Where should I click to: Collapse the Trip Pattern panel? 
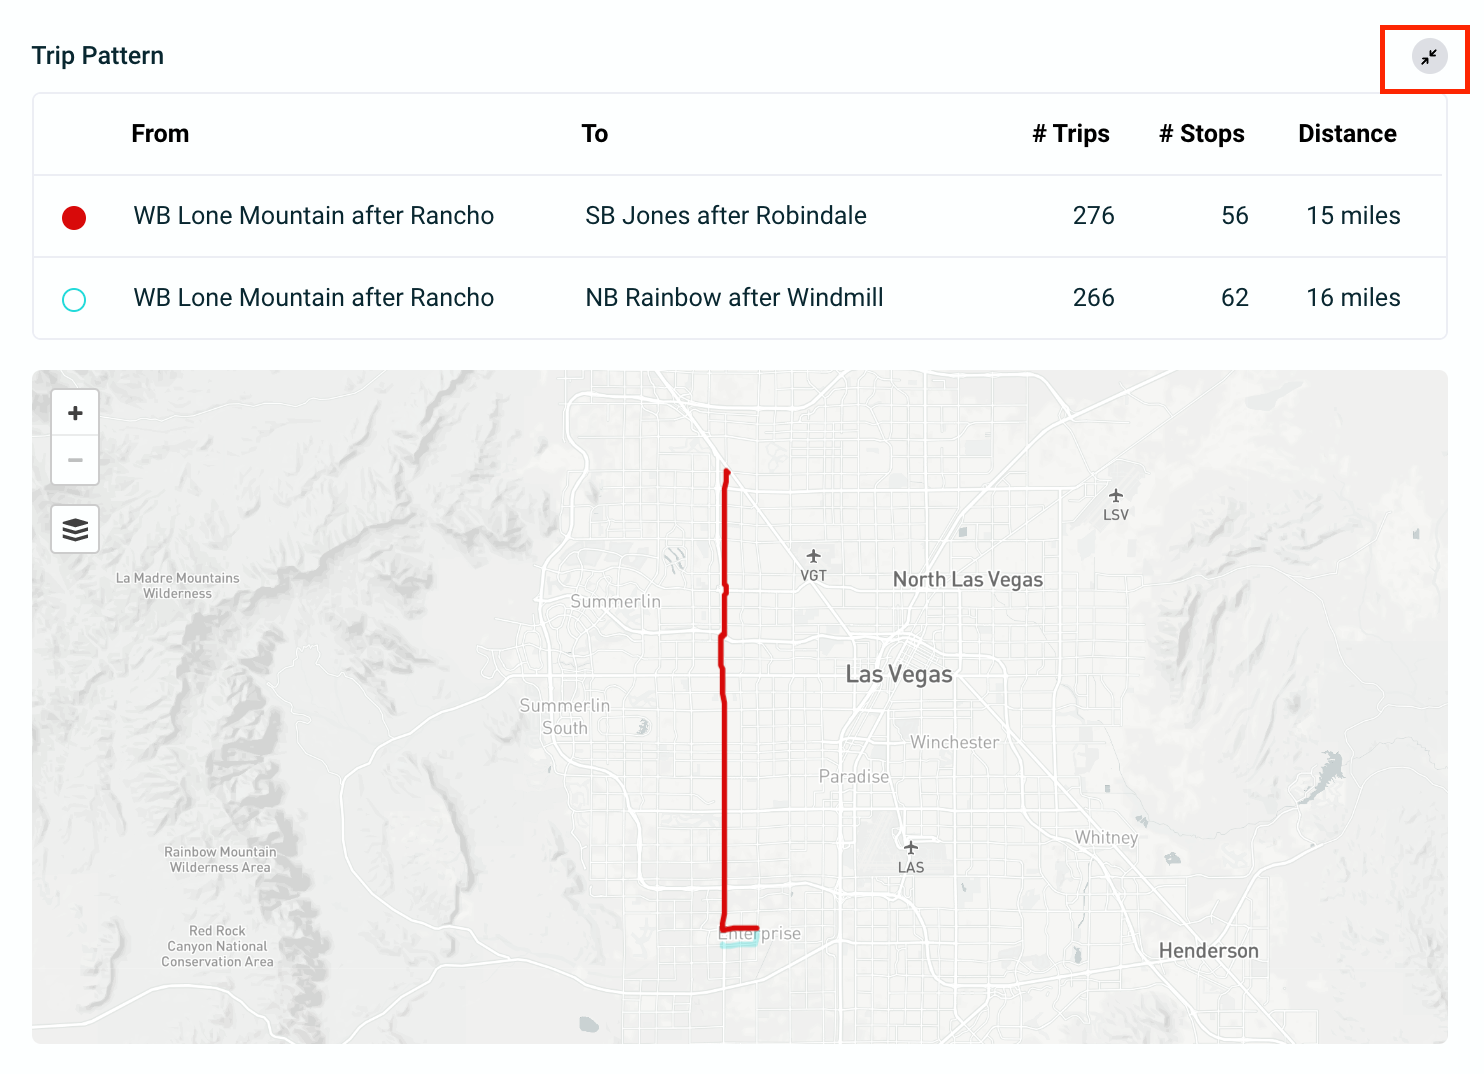click(1428, 57)
